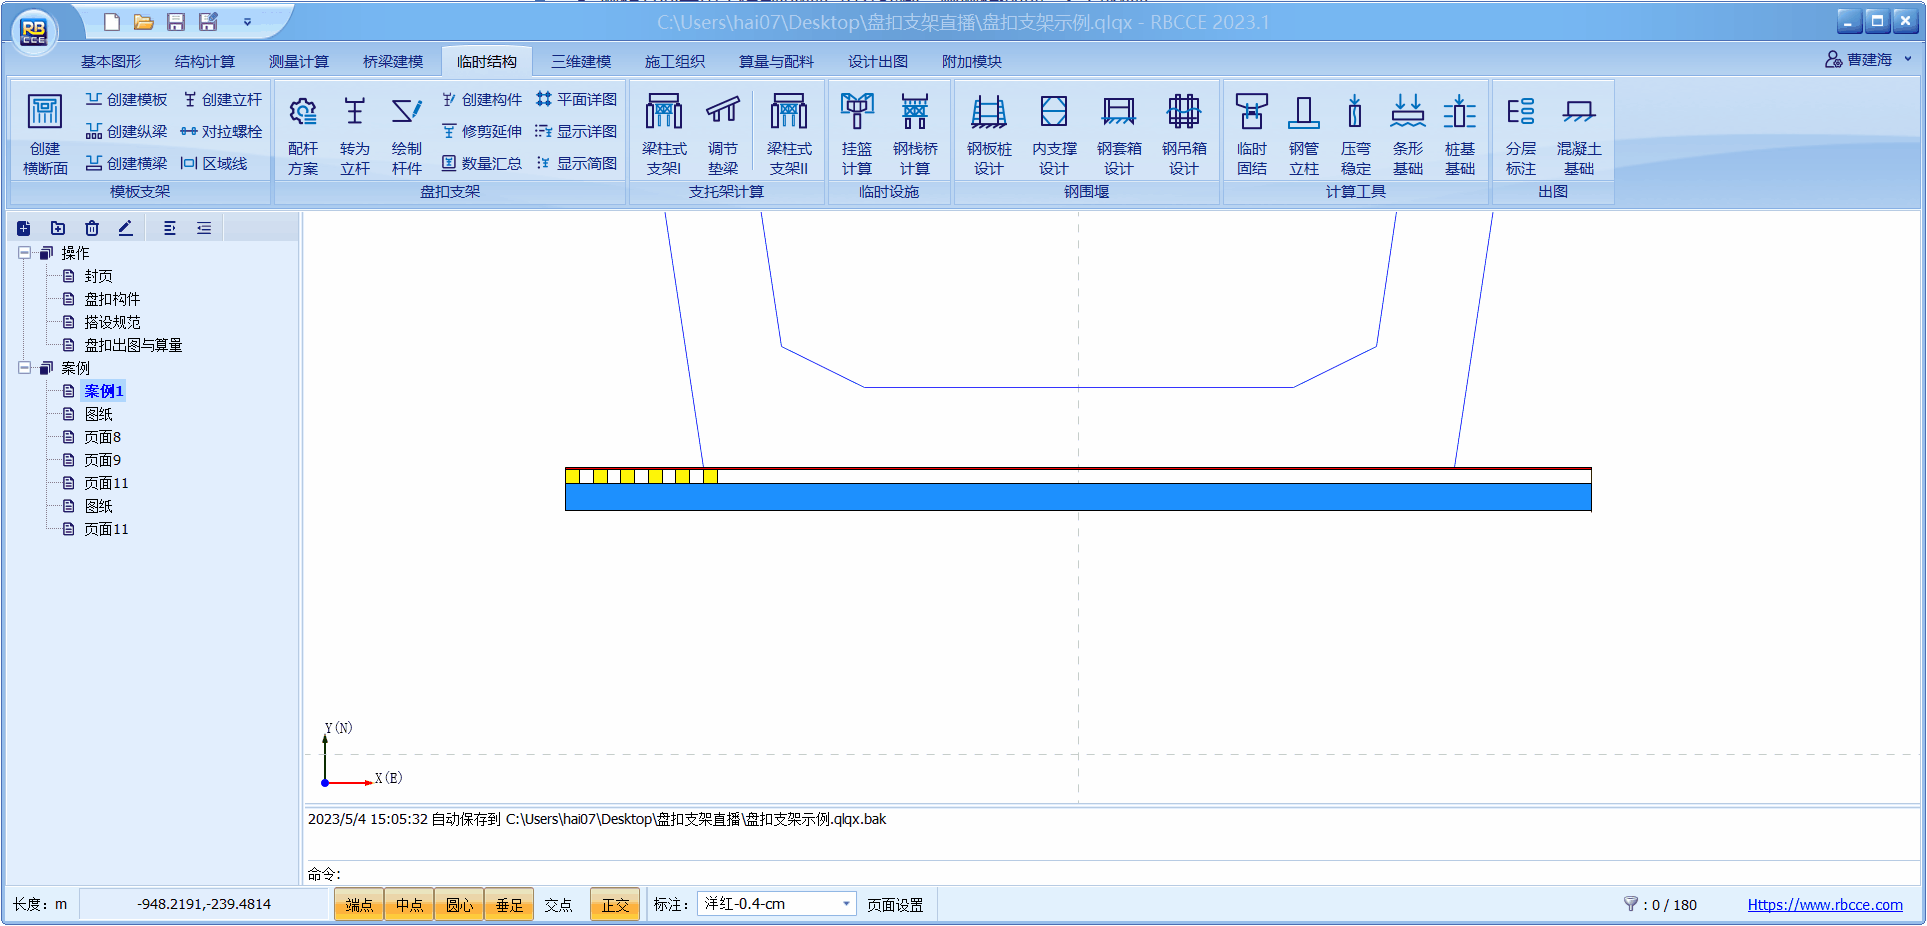Toggle 端点 endpoint snap

pos(359,905)
